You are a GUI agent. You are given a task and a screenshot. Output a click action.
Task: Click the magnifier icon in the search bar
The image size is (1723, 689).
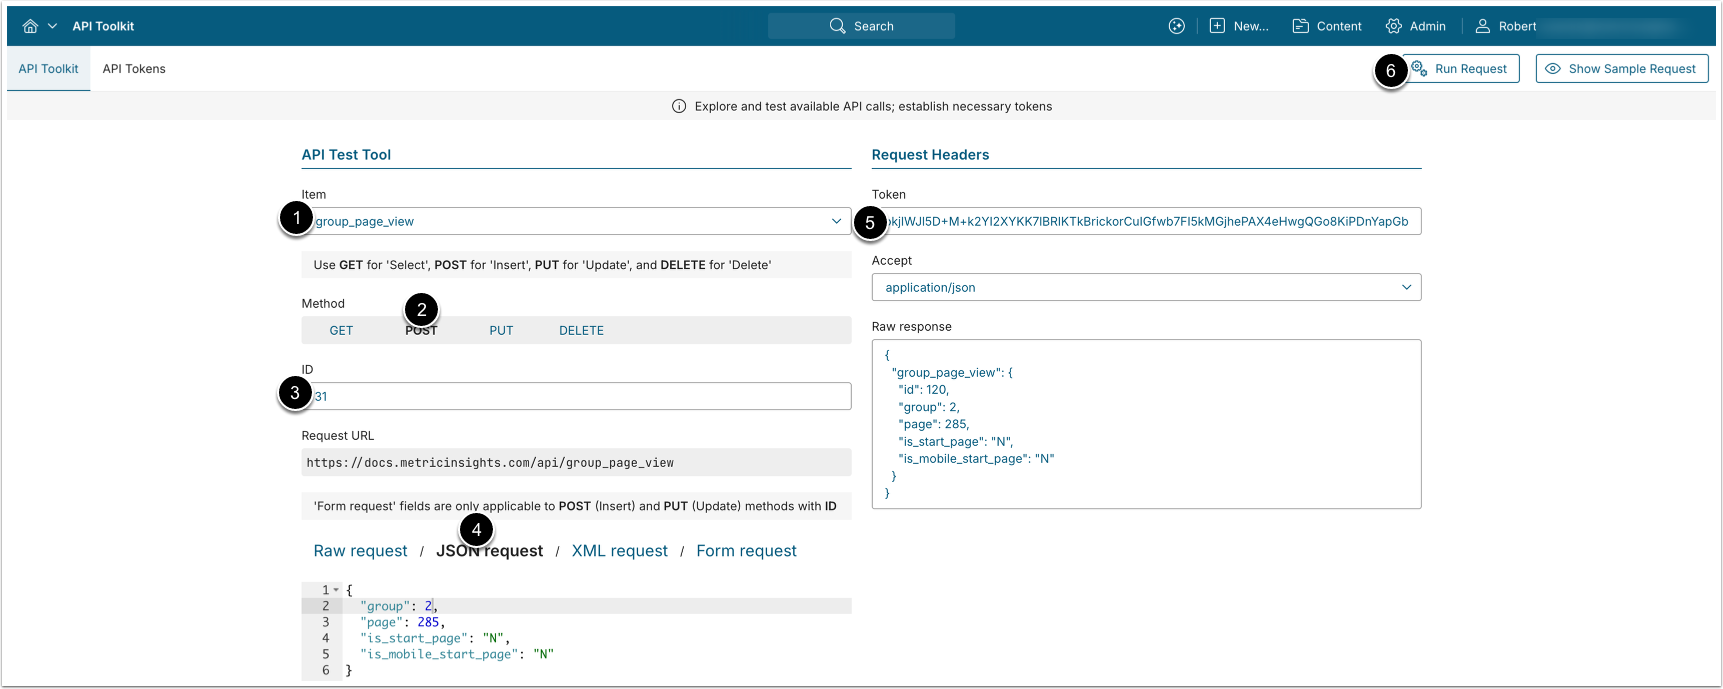click(837, 26)
